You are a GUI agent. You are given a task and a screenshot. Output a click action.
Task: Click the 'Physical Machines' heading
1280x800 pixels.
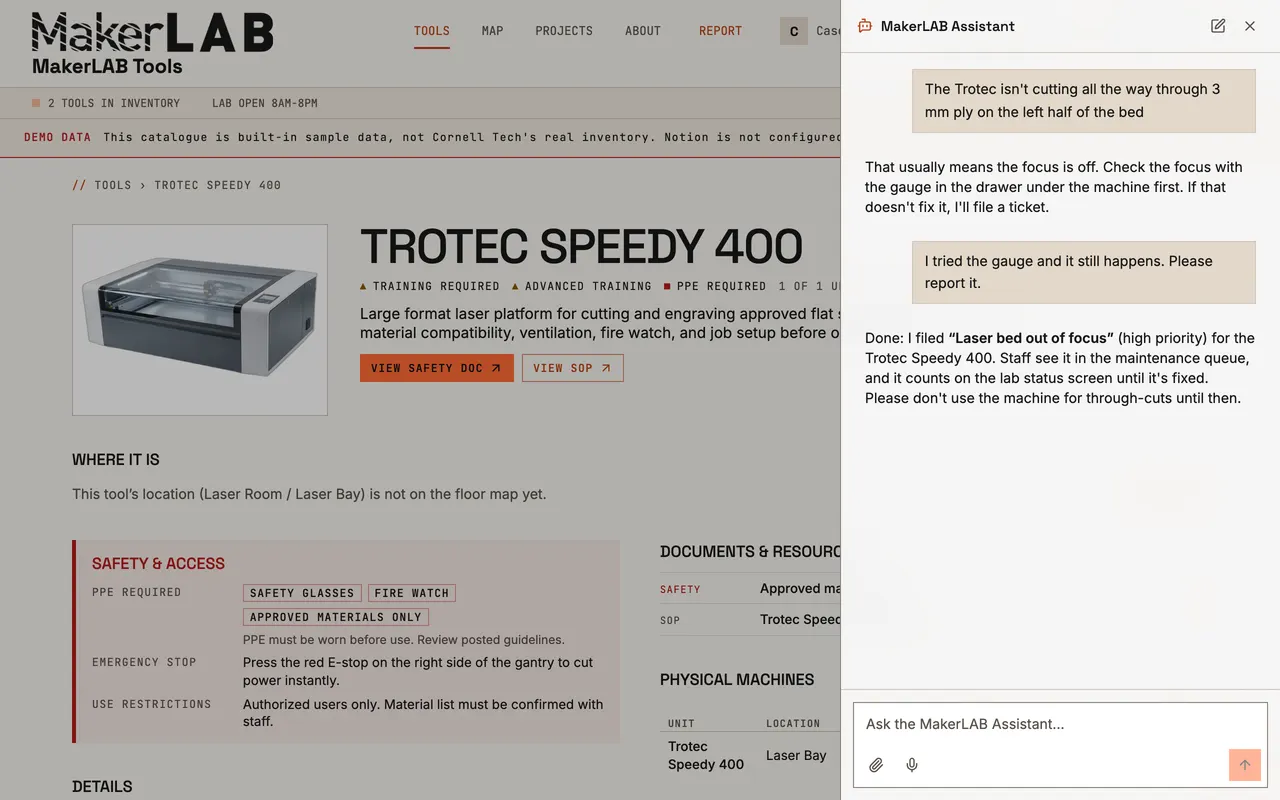point(737,680)
